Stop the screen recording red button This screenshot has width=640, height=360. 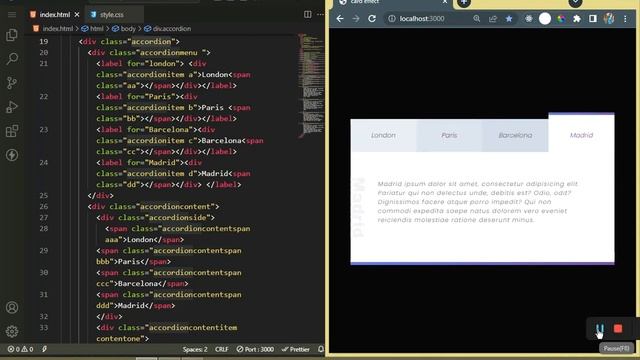(618, 329)
